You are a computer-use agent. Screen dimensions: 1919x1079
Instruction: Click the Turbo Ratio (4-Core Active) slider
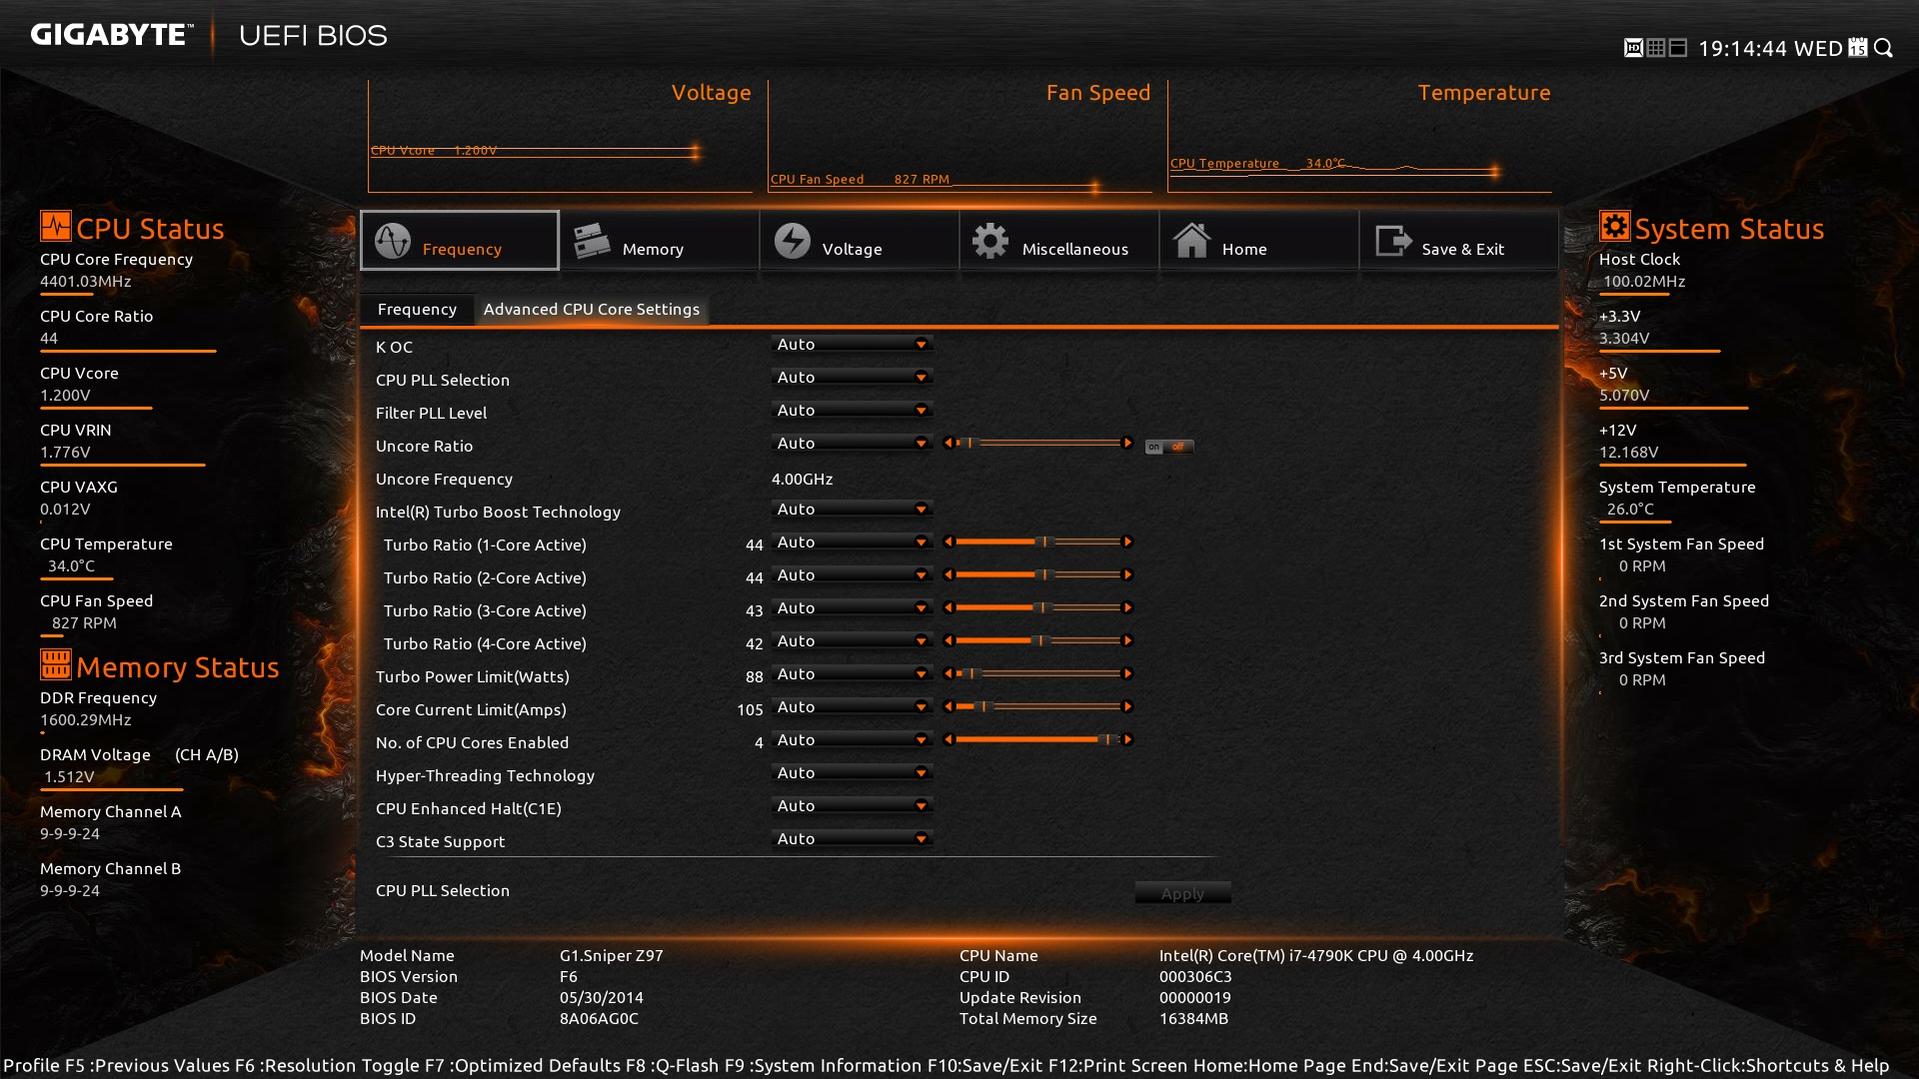coord(1038,641)
